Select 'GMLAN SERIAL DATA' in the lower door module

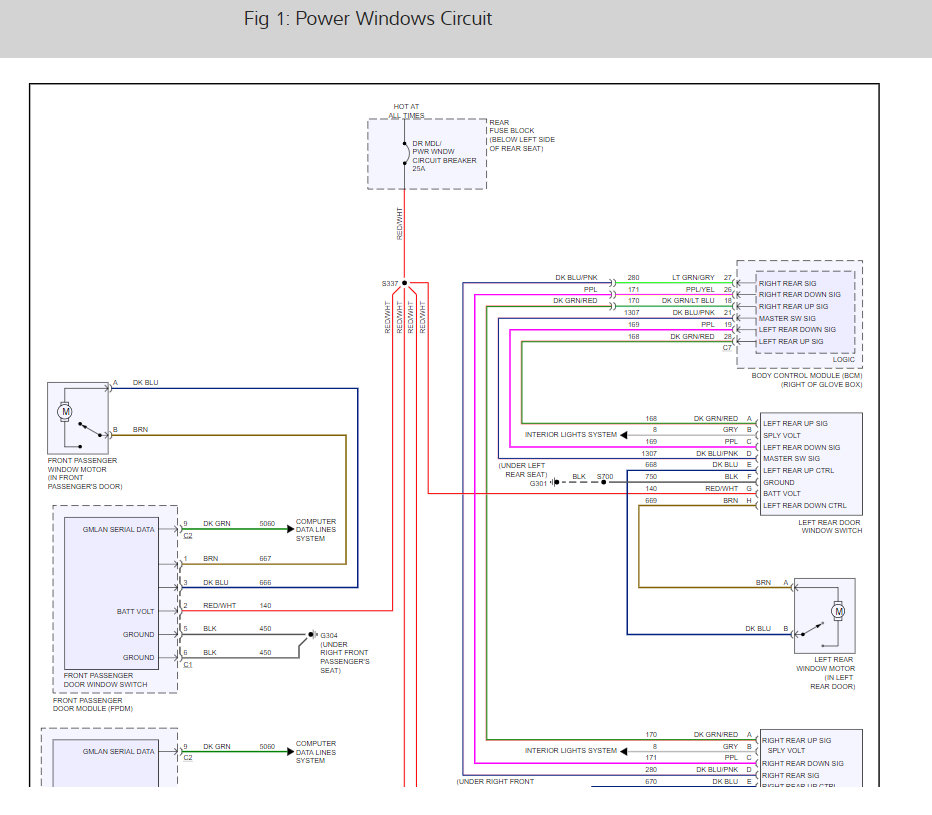point(118,751)
